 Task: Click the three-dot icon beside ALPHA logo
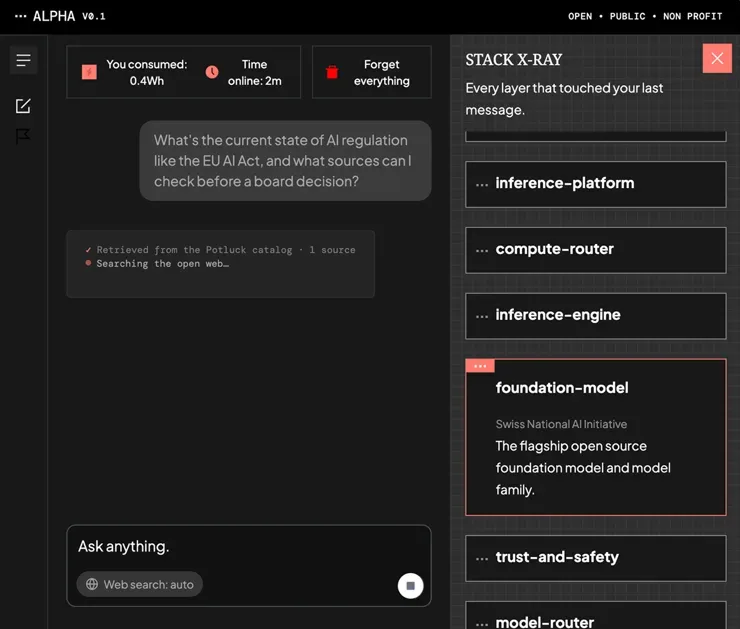[x=20, y=16]
